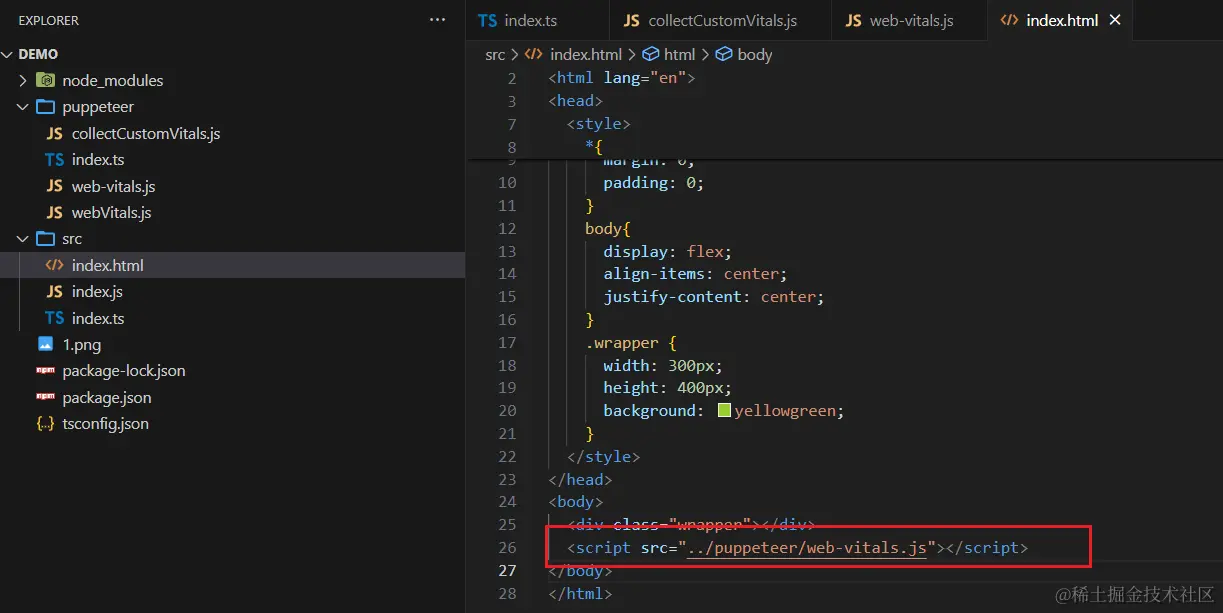Open index.js under src folder
The height and width of the screenshot is (613, 1223).
pos(97,292)
